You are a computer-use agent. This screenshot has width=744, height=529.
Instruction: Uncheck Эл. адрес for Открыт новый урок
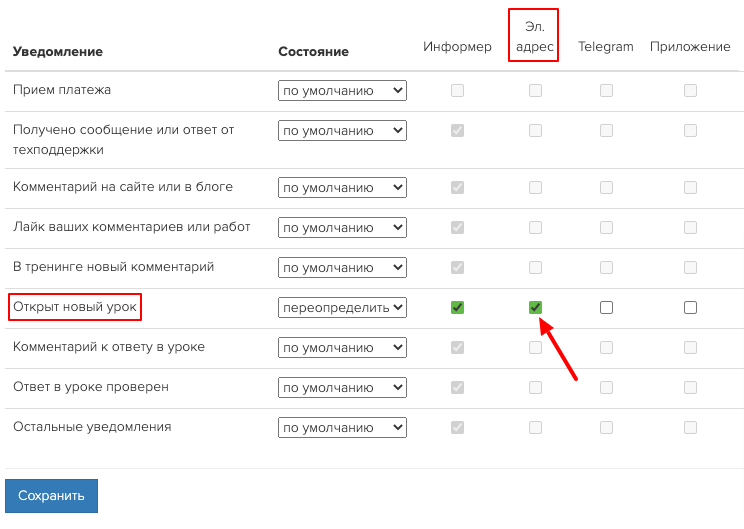click(535, 307)
